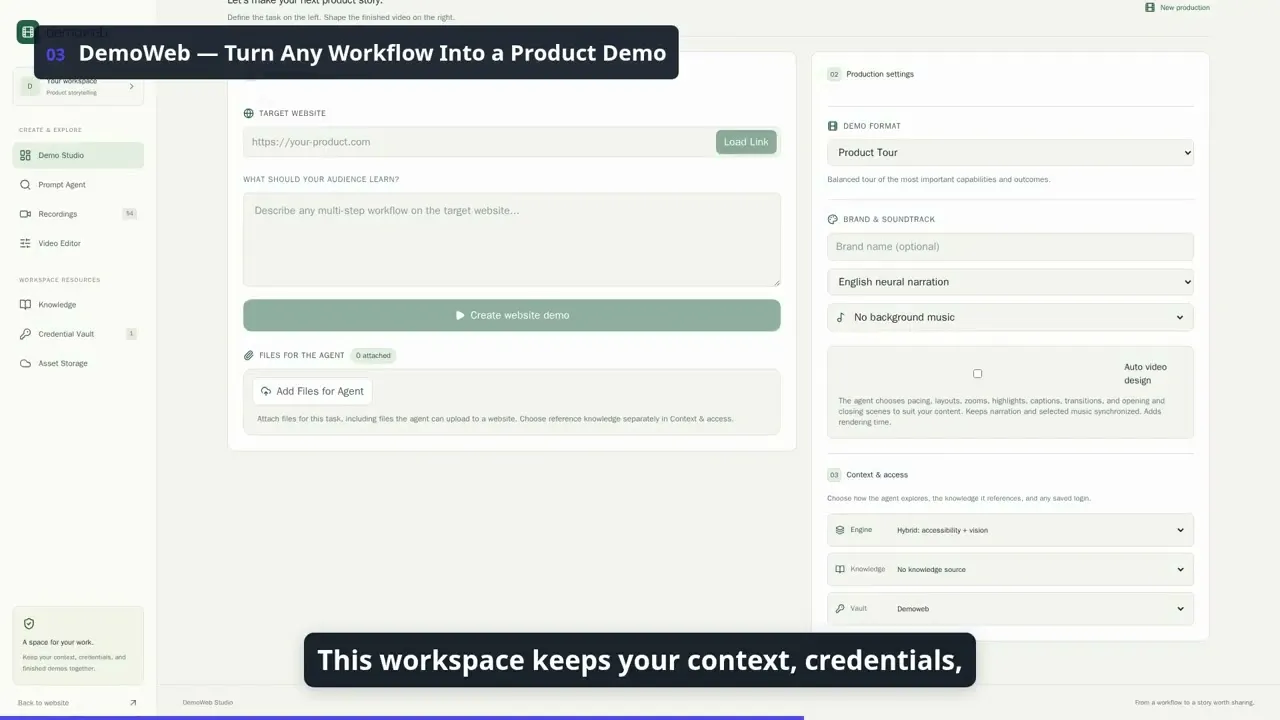Start a New production
1280x720 pixels.
1177,7
